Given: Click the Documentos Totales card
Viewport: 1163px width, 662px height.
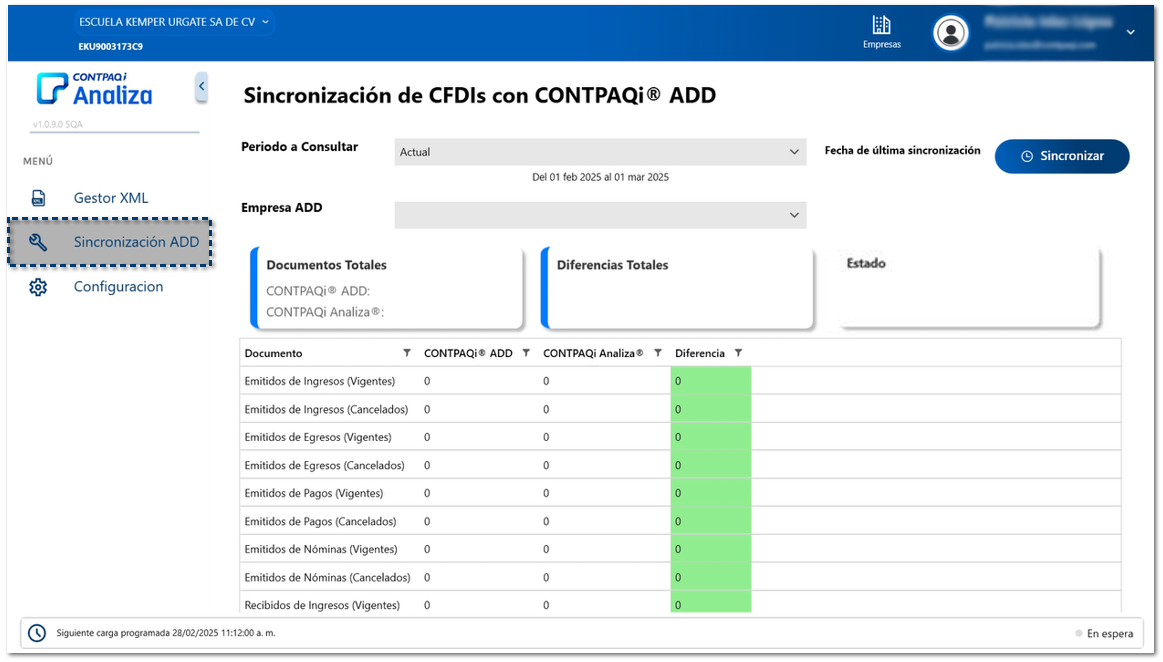Looking at the screenshot, I should pyautogui.click(x=386, y=288).
